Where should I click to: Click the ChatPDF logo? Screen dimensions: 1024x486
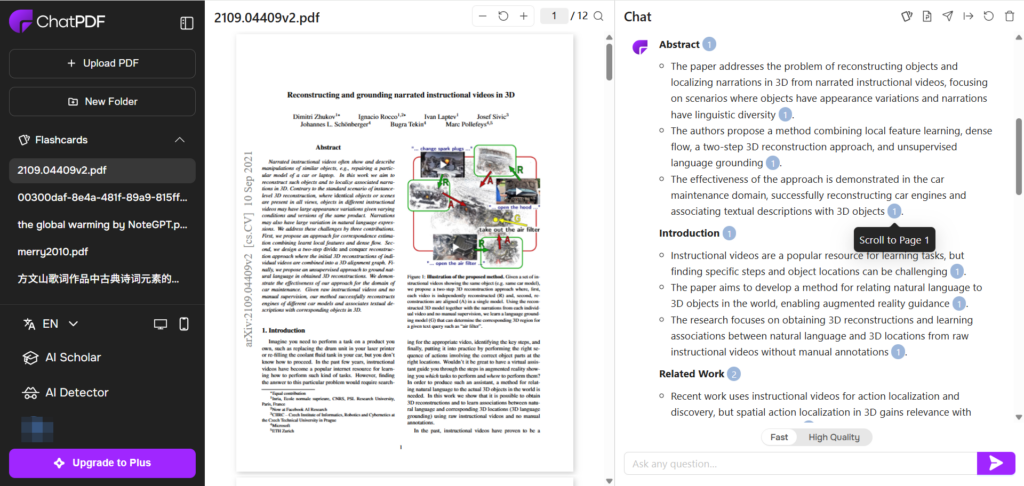coord(56,22)
